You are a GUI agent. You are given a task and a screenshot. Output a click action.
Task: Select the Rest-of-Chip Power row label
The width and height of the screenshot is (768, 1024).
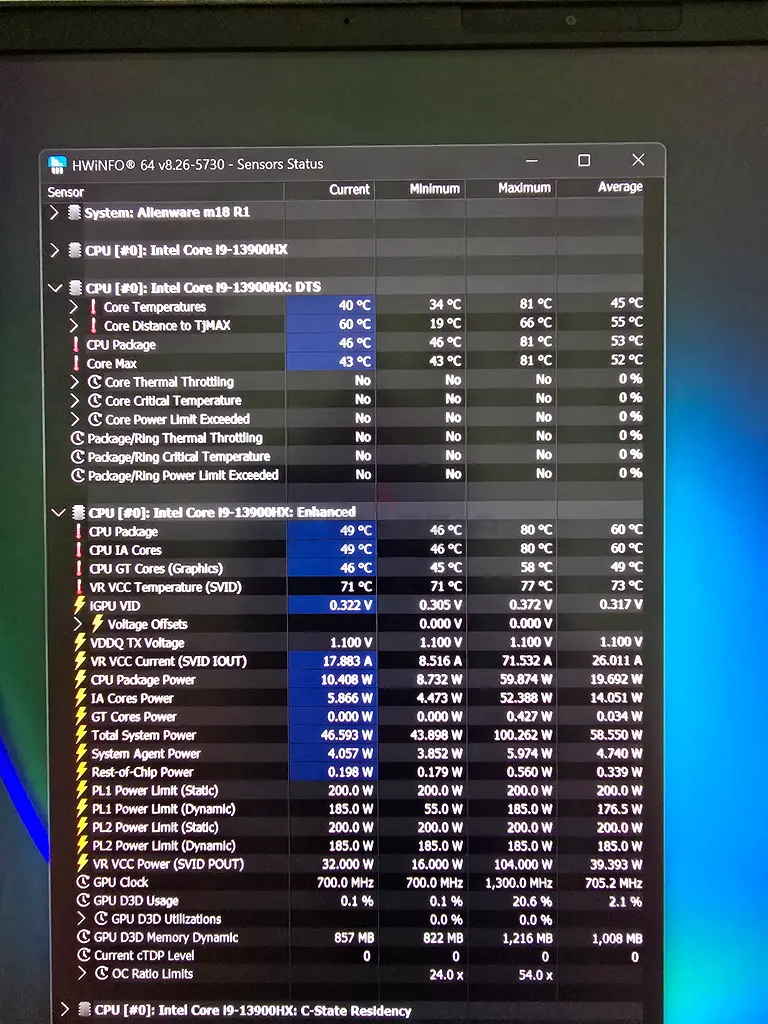142,772
